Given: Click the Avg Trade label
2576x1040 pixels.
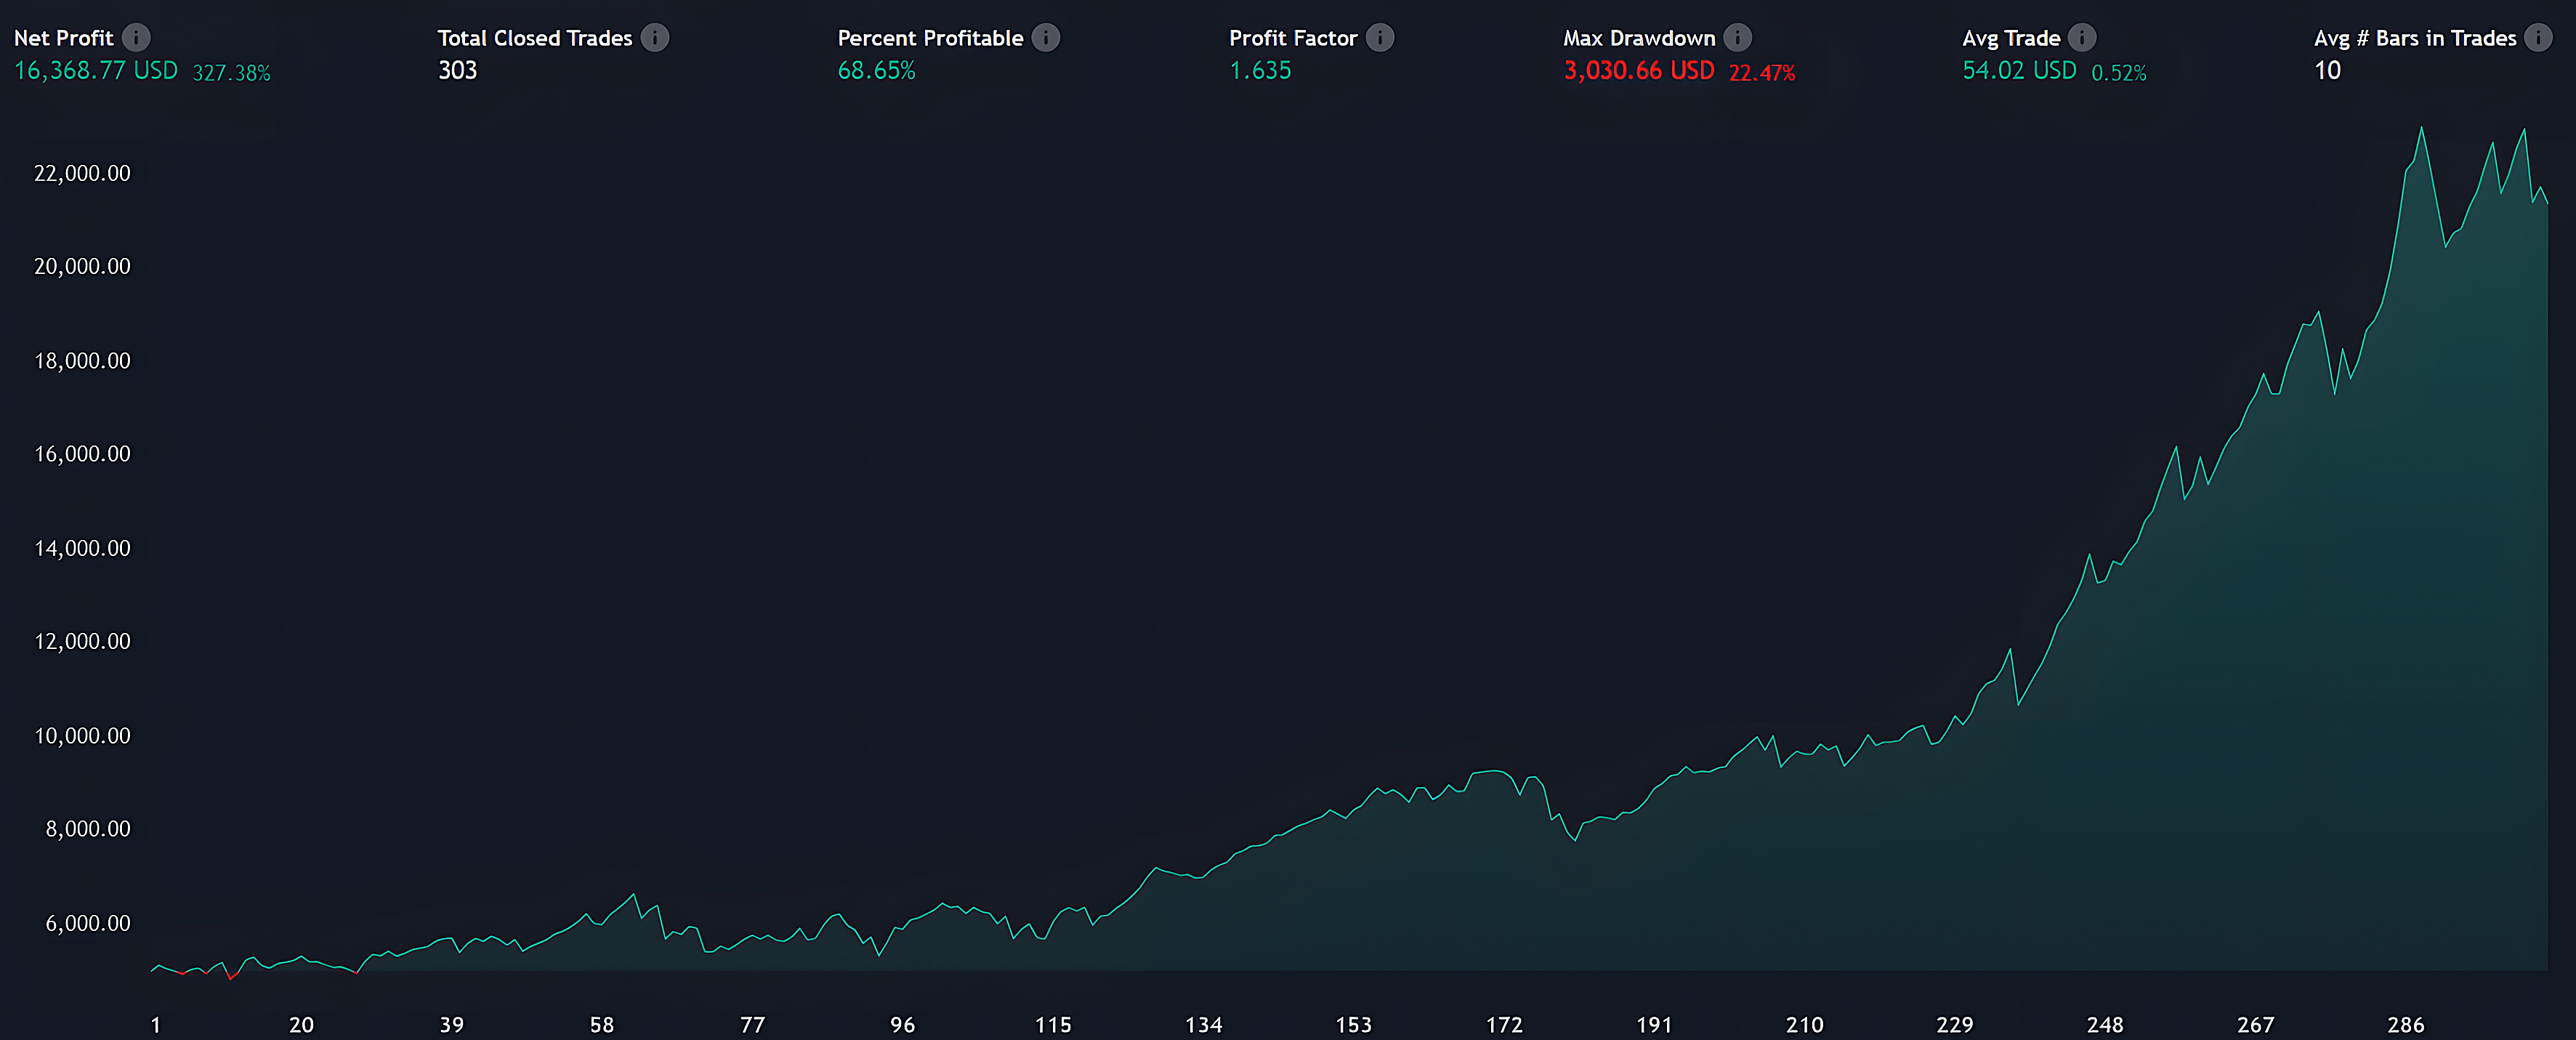Looking at the screenshot, I should pos(2011,38).
